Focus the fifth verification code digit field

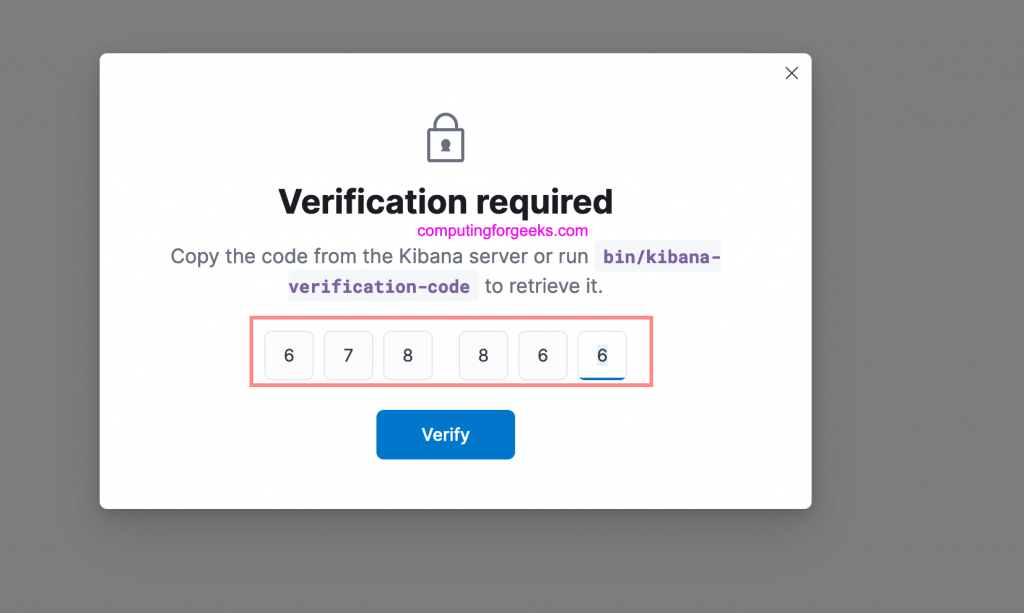543,356
